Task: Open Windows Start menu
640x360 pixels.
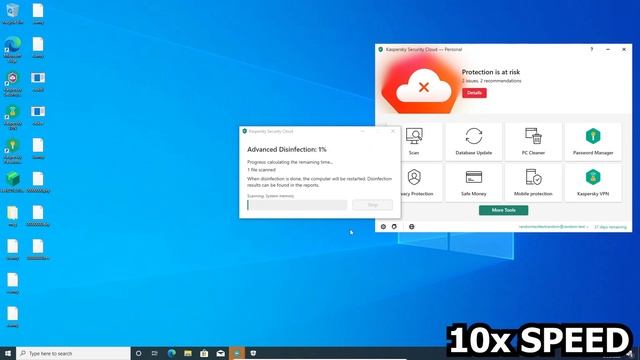Action: (8, 353)
